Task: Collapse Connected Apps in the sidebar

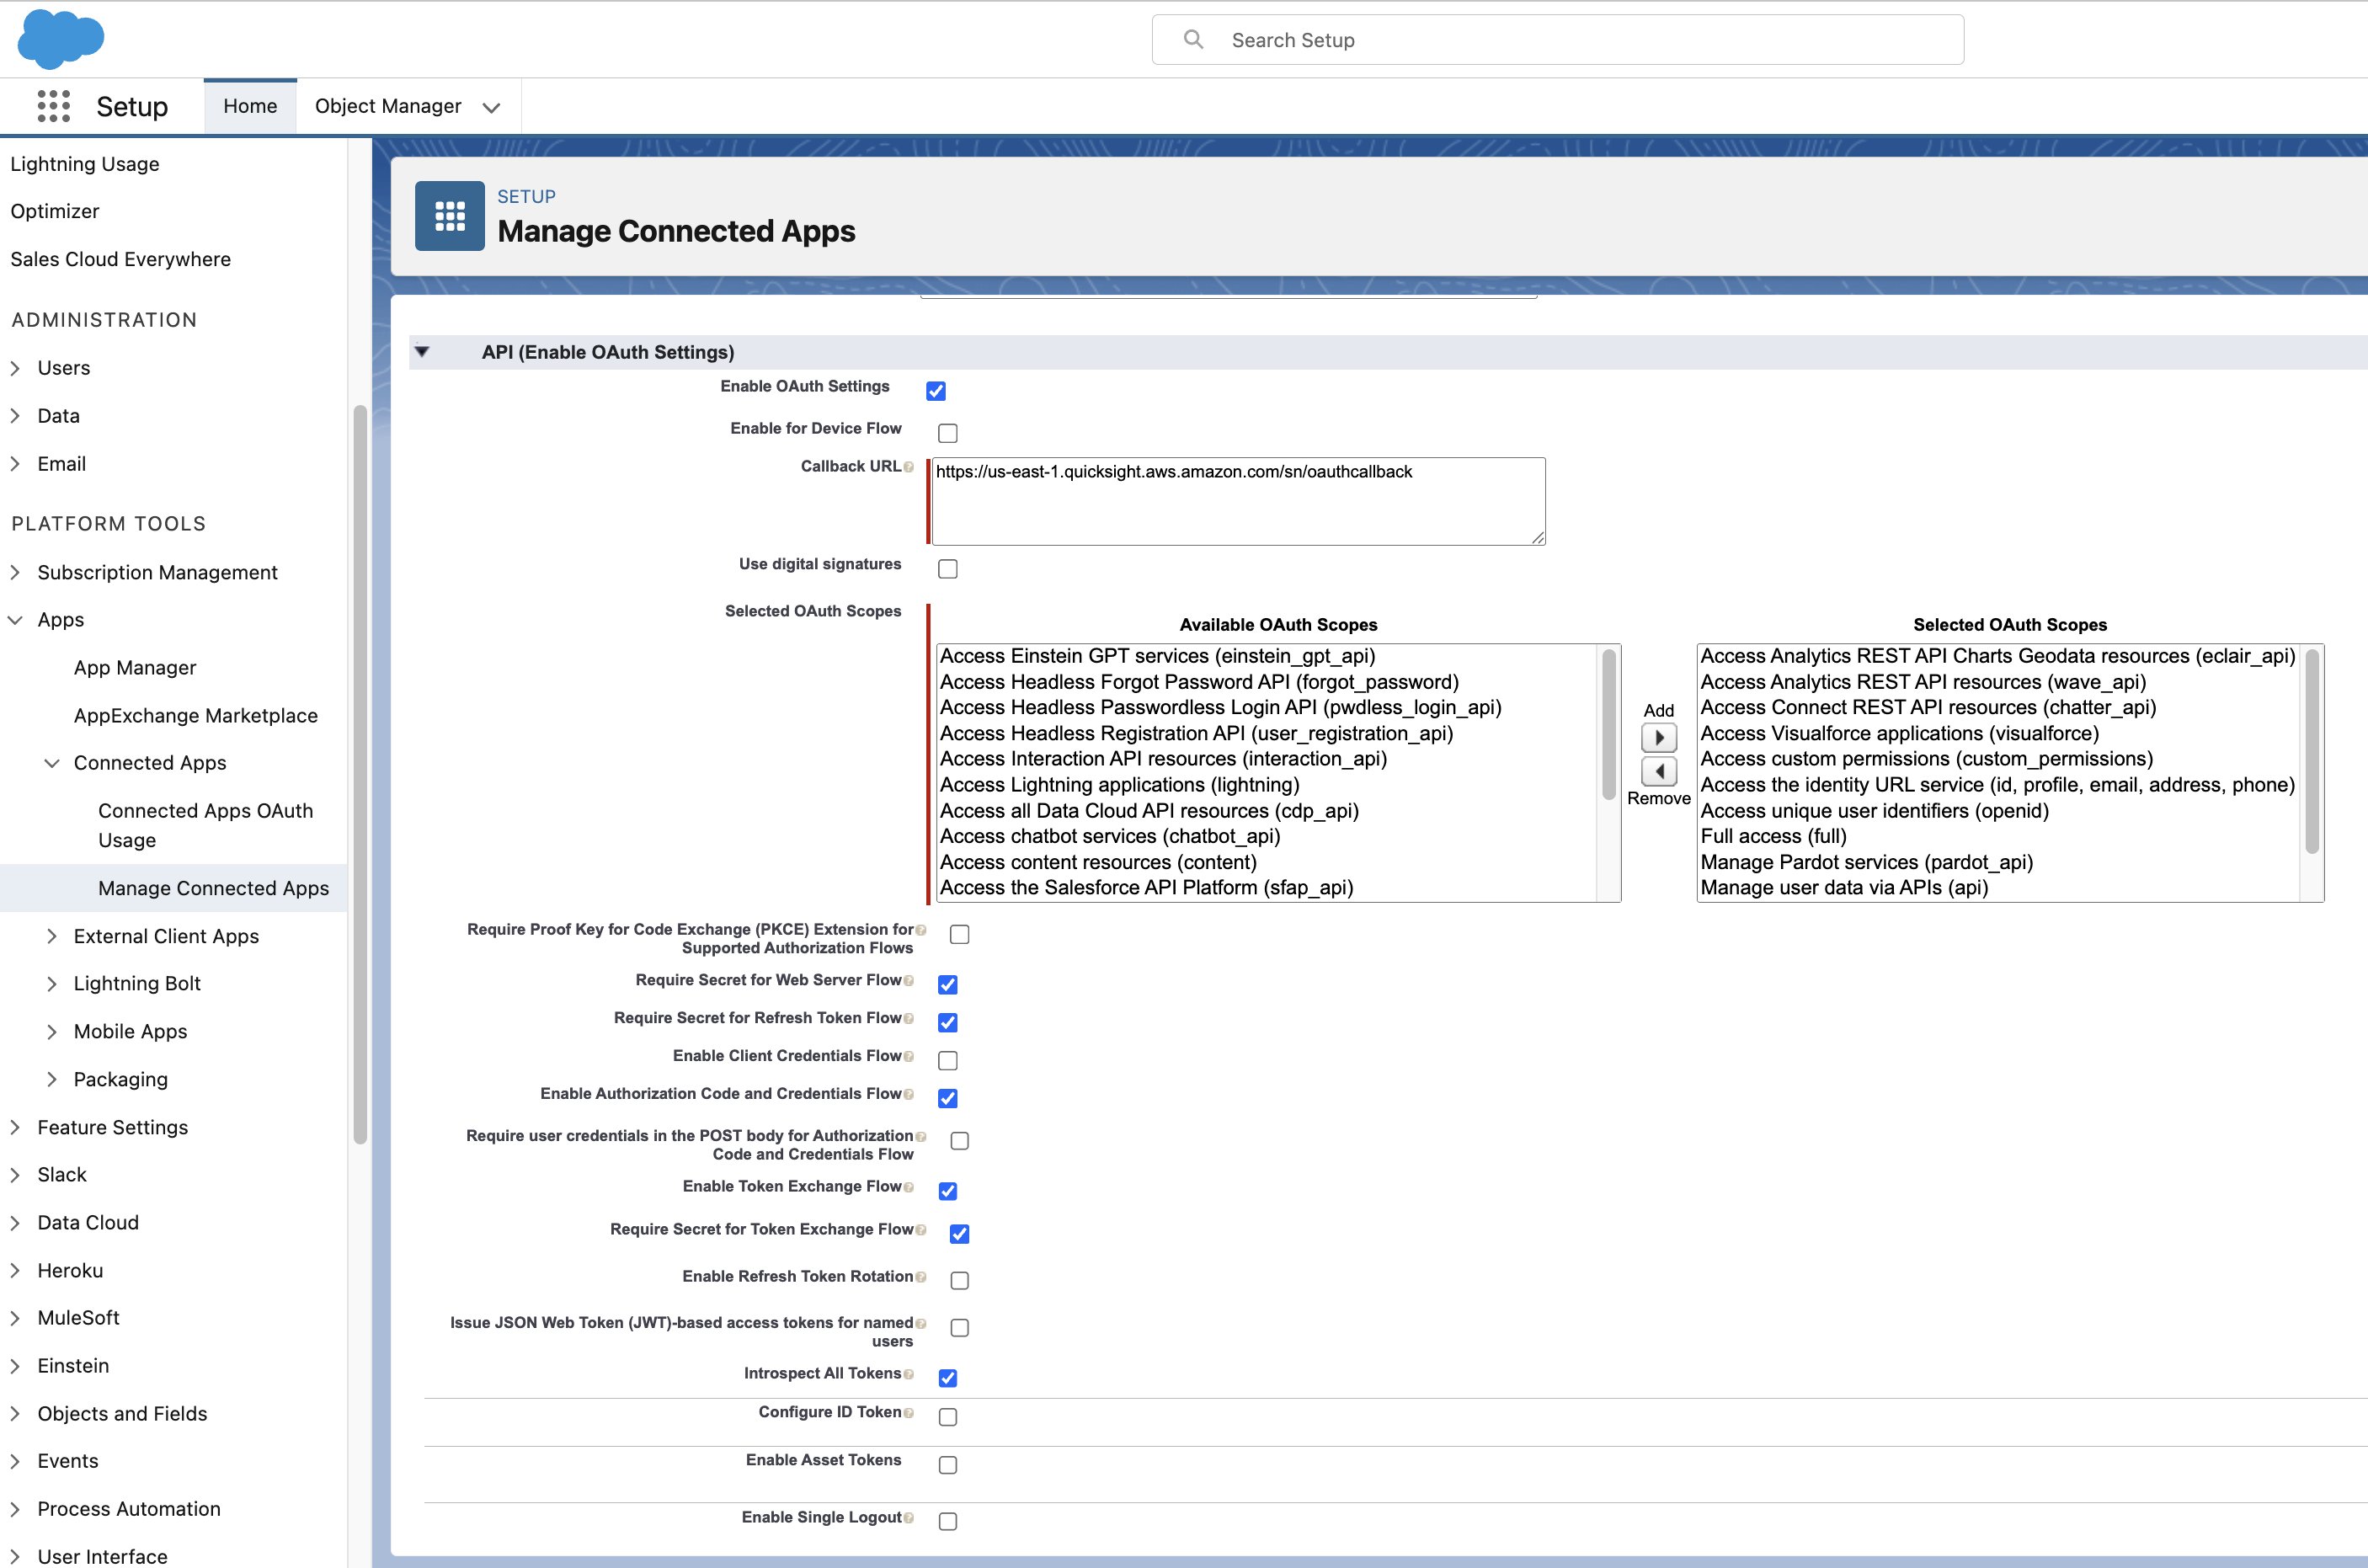Action: click(52, 763)
